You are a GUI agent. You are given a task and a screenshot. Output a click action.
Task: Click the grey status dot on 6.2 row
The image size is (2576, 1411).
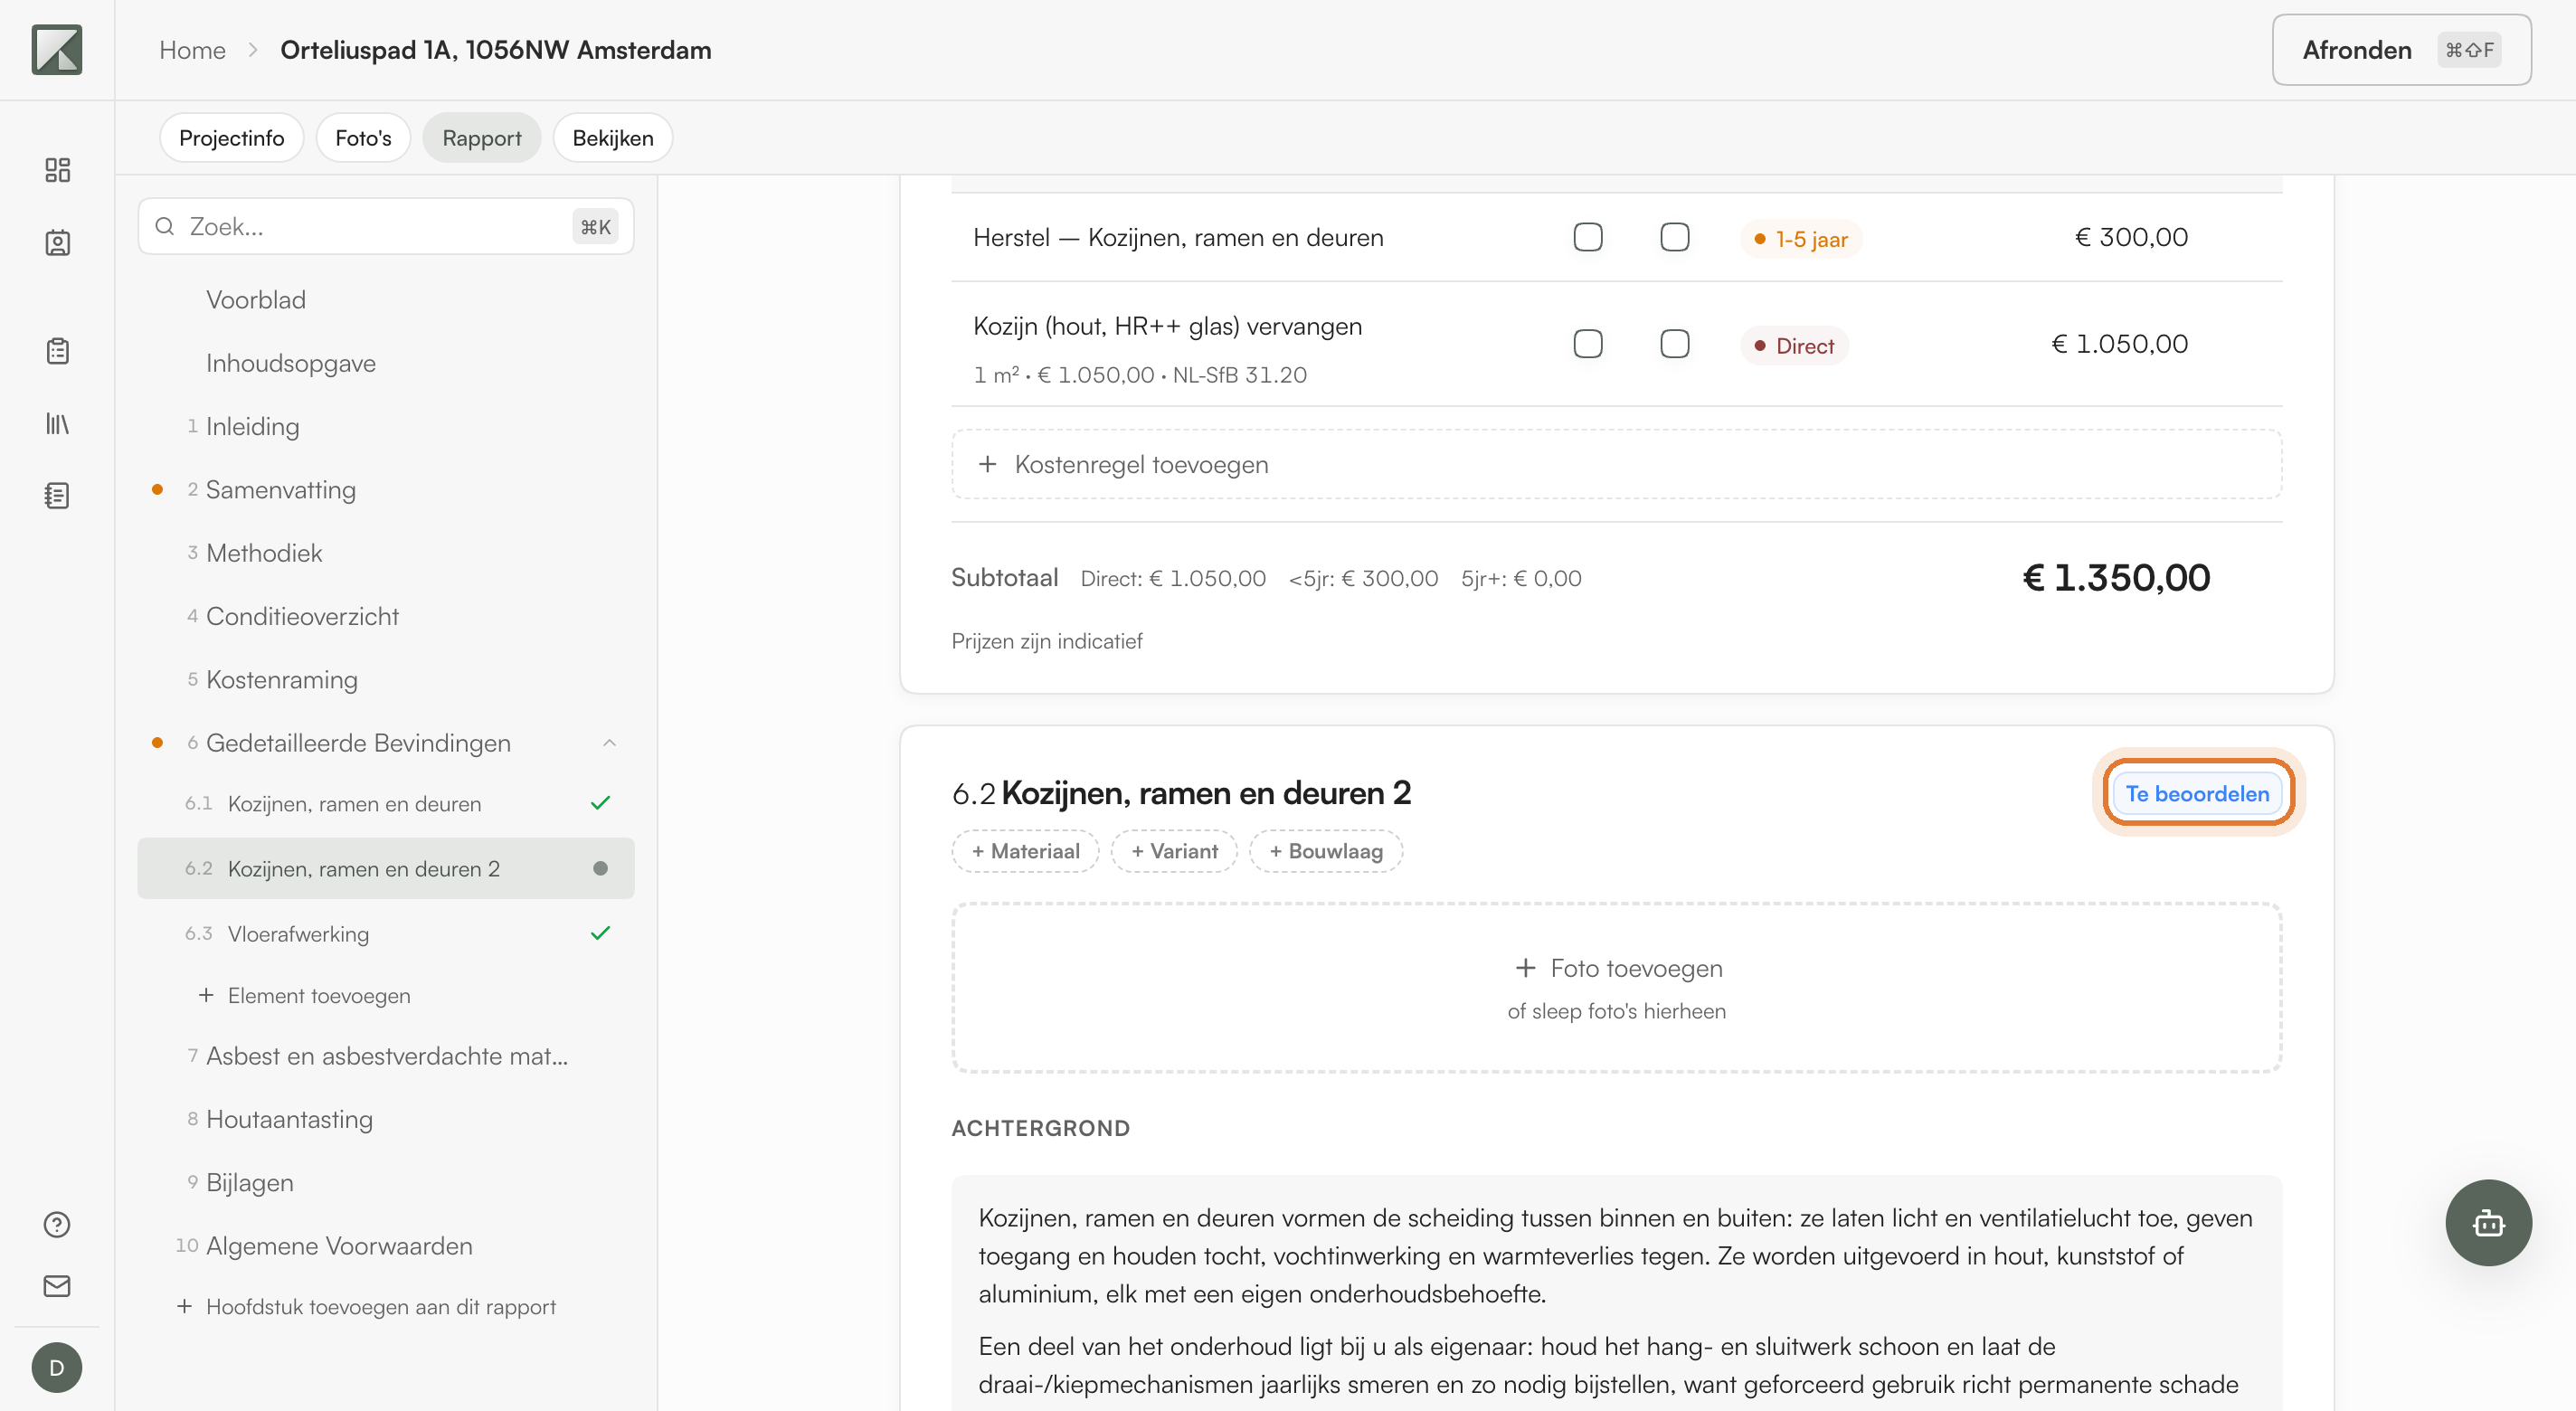[x=600, y=868]
